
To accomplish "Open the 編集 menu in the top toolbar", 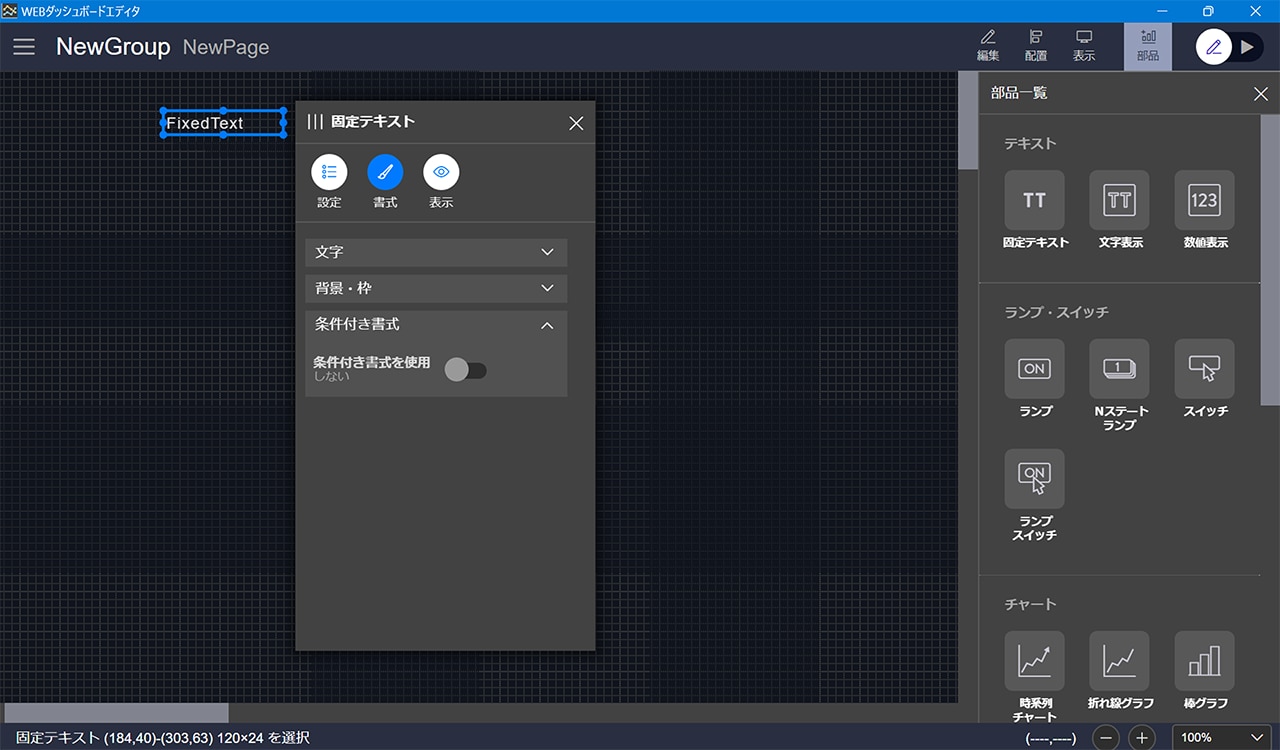I will [x=988, y=46].
